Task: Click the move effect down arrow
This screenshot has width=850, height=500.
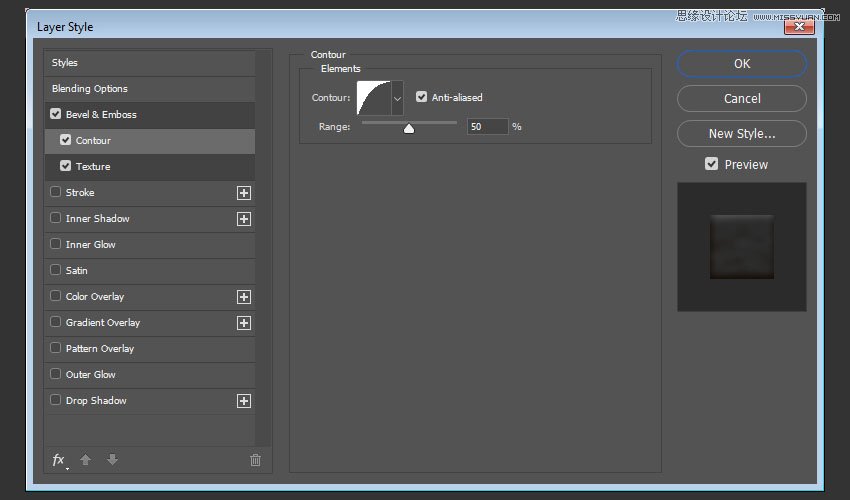Action: [x=112, y=460]
